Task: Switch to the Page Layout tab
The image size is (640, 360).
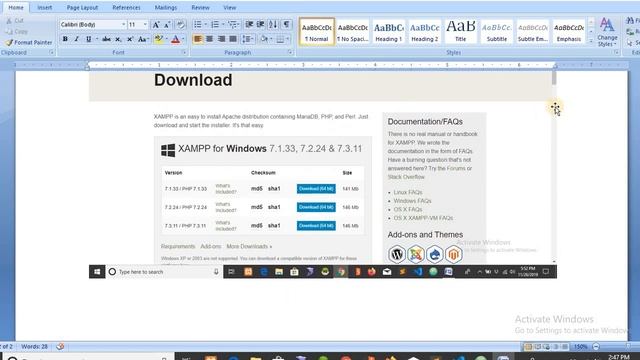Action: click(x=82, y=7)
